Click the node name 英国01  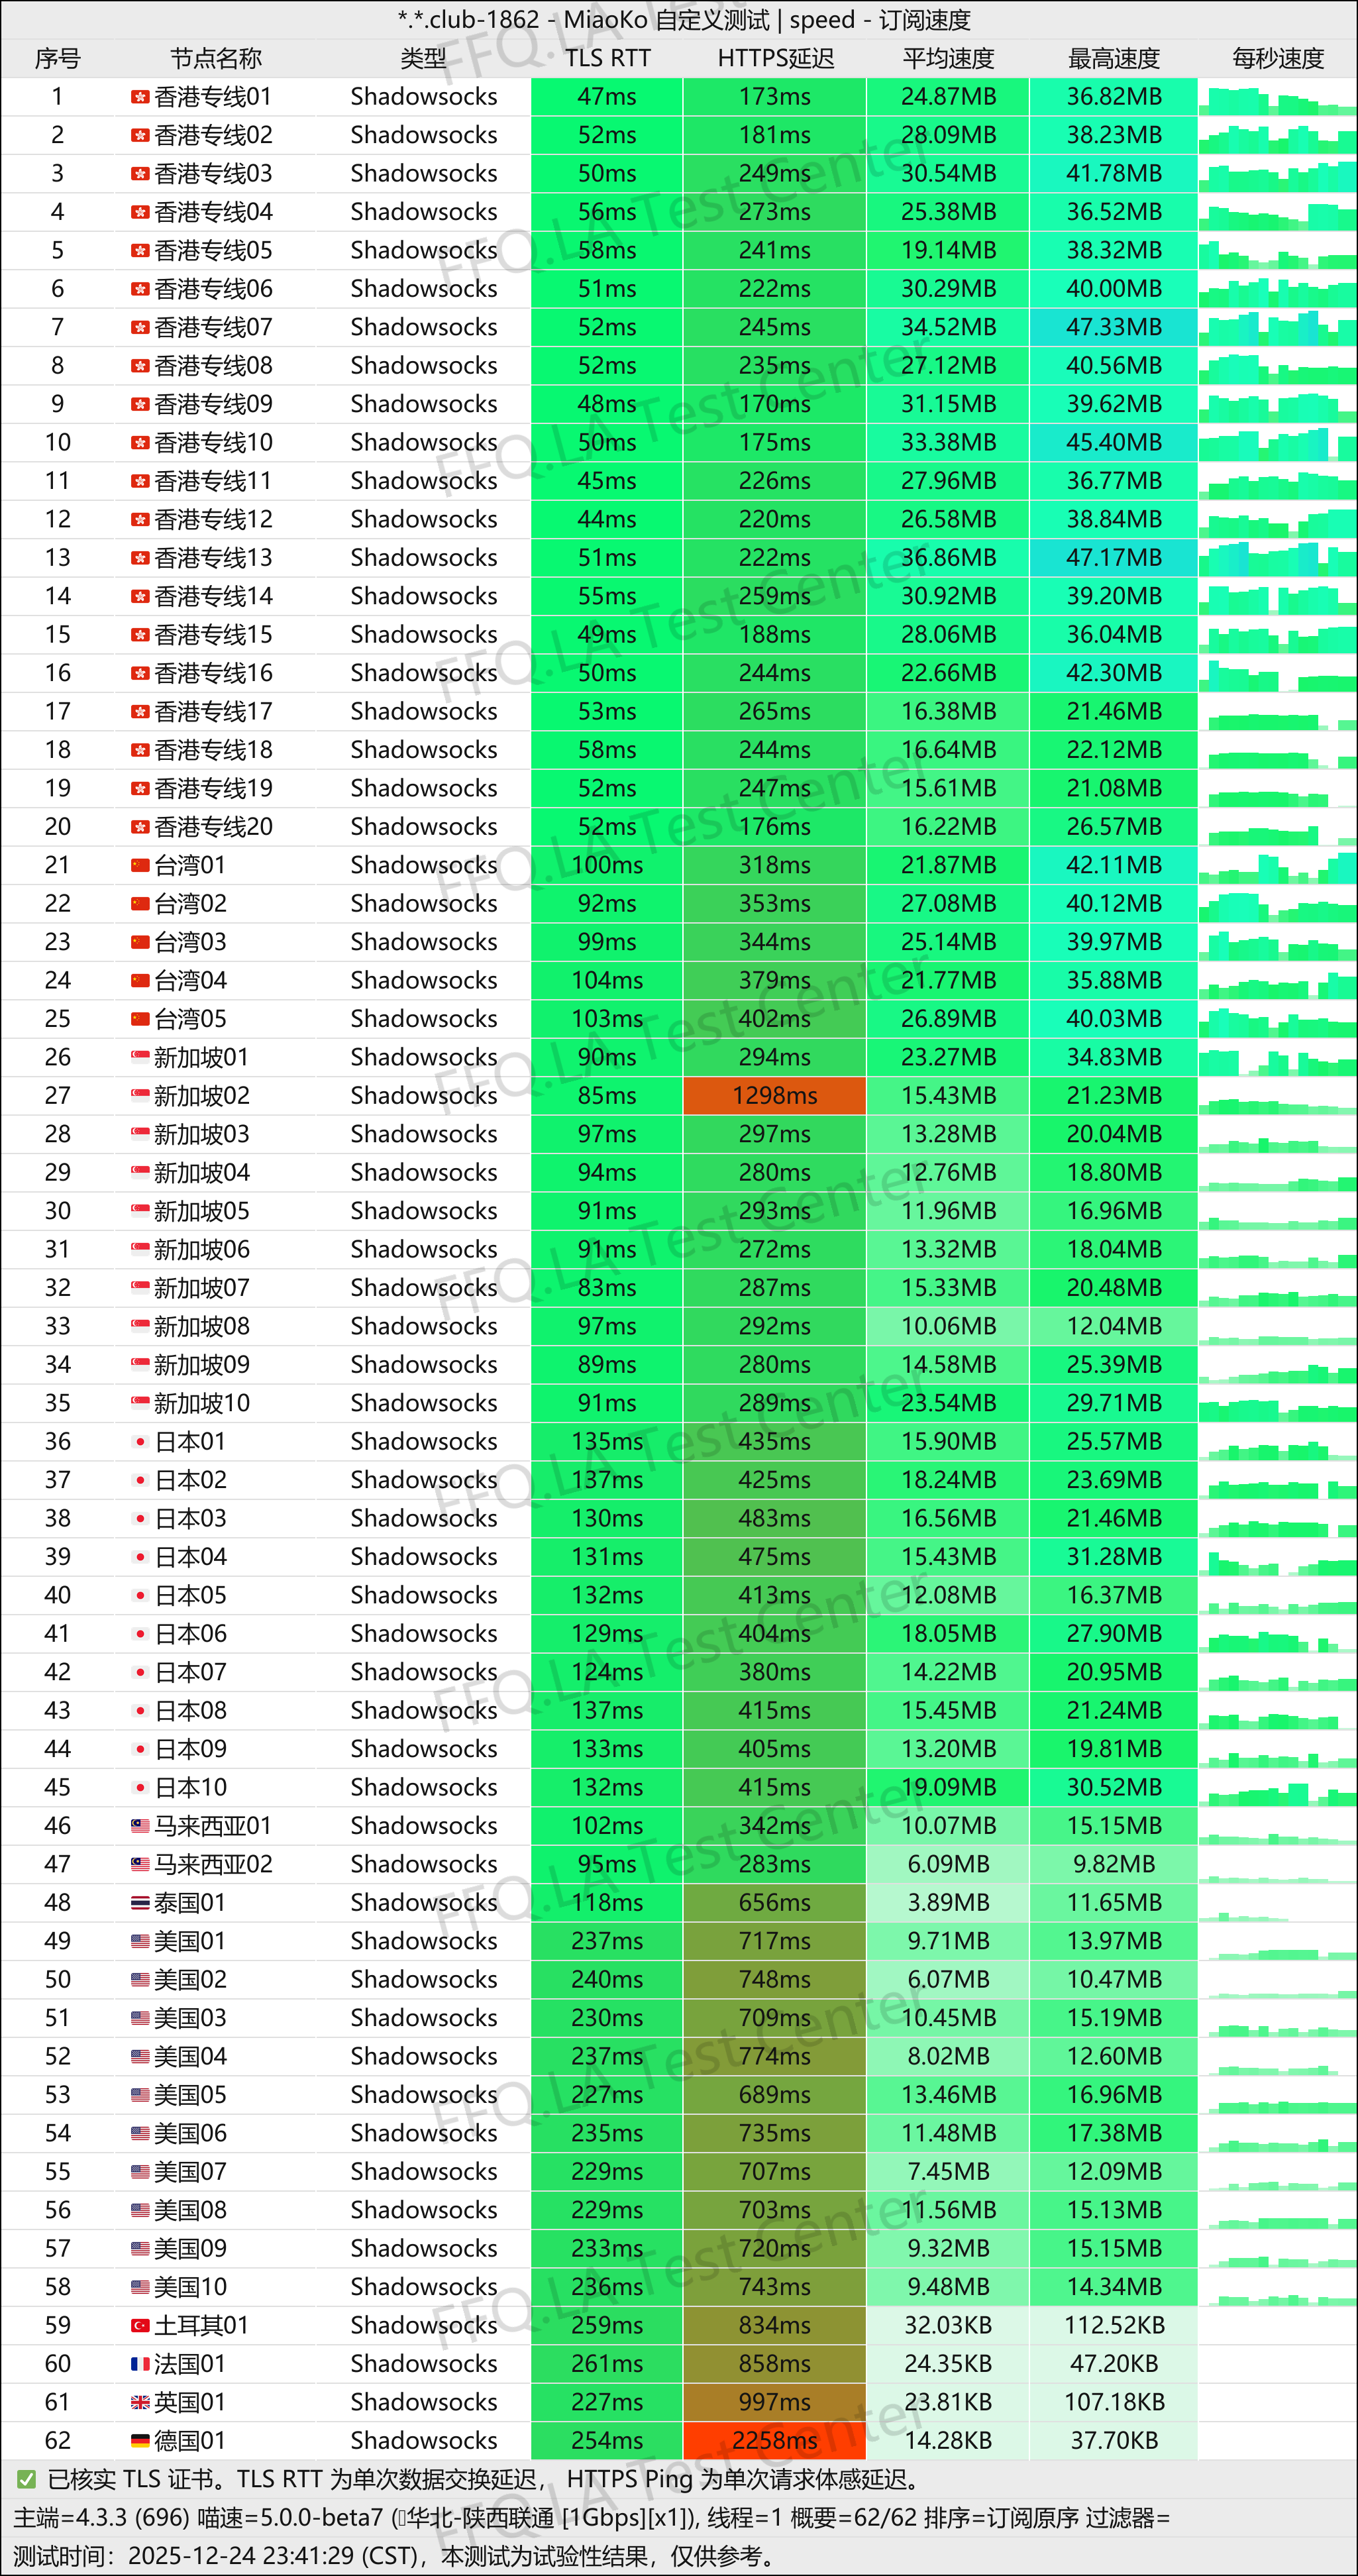coord(190,2402)
